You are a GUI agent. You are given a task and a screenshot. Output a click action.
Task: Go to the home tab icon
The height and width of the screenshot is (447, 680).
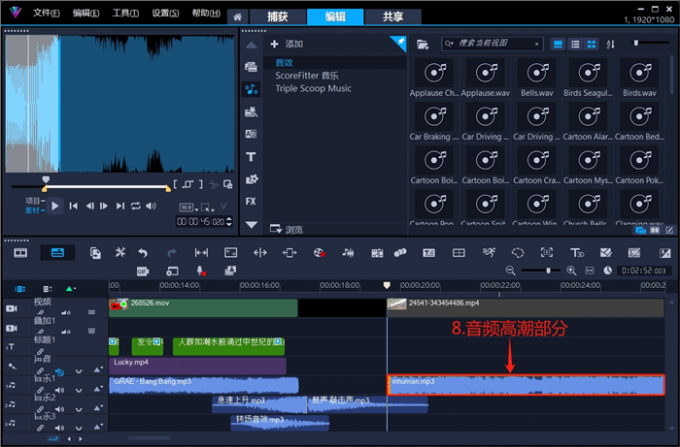(x=237, y=17)
